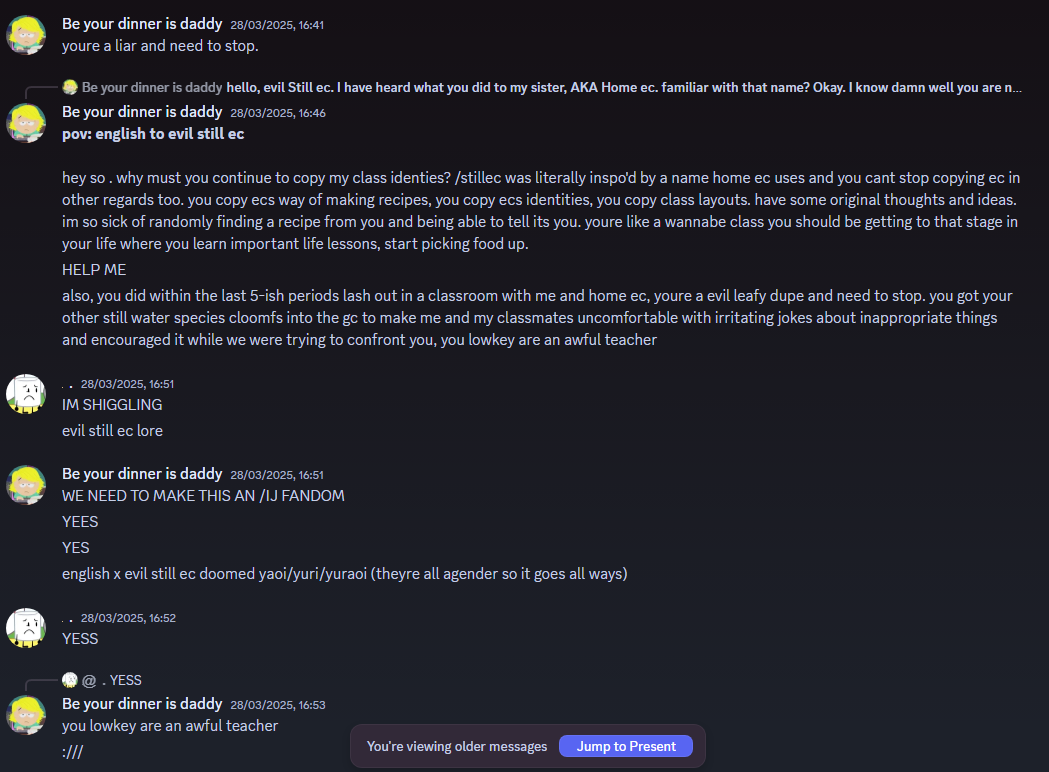Click username "Be your dinner is daddy" at 16:41
This screenshot has height=772, width=1049.
coord(142,24)
